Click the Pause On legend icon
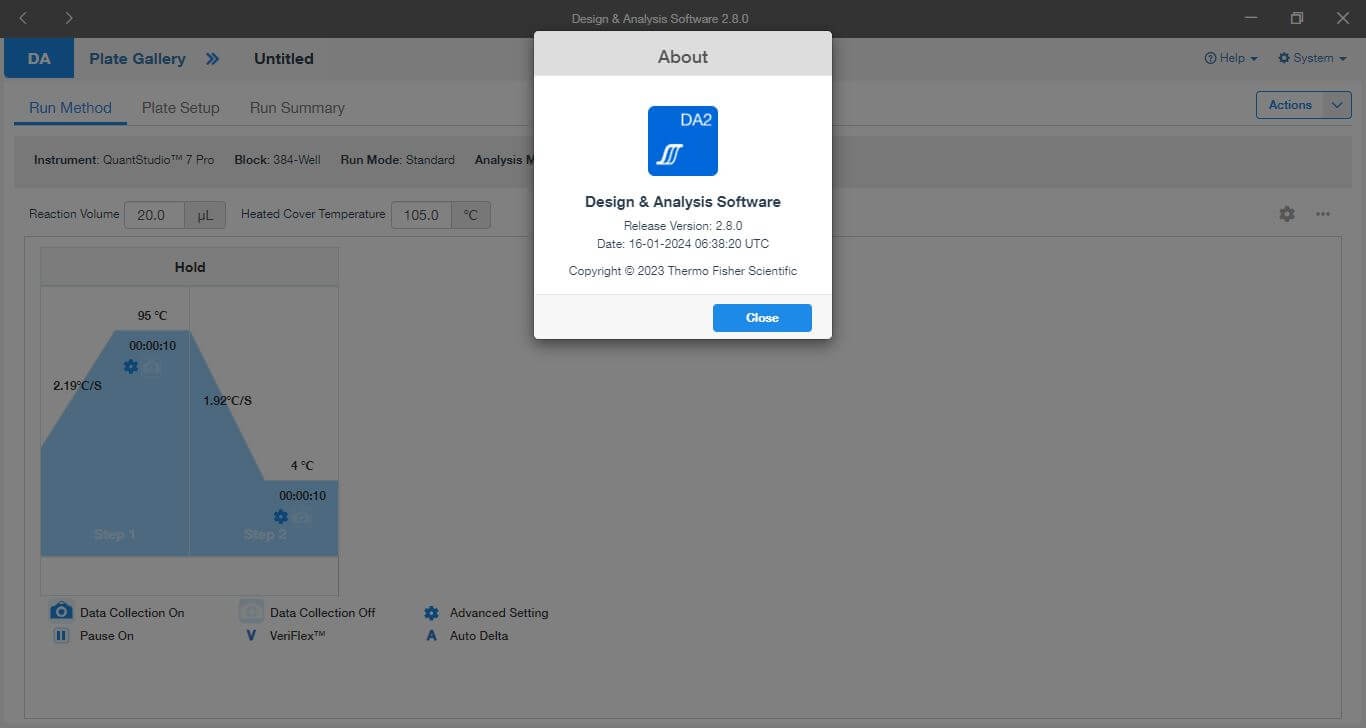This screenshot has width=1366, height=728. (61, 636)
